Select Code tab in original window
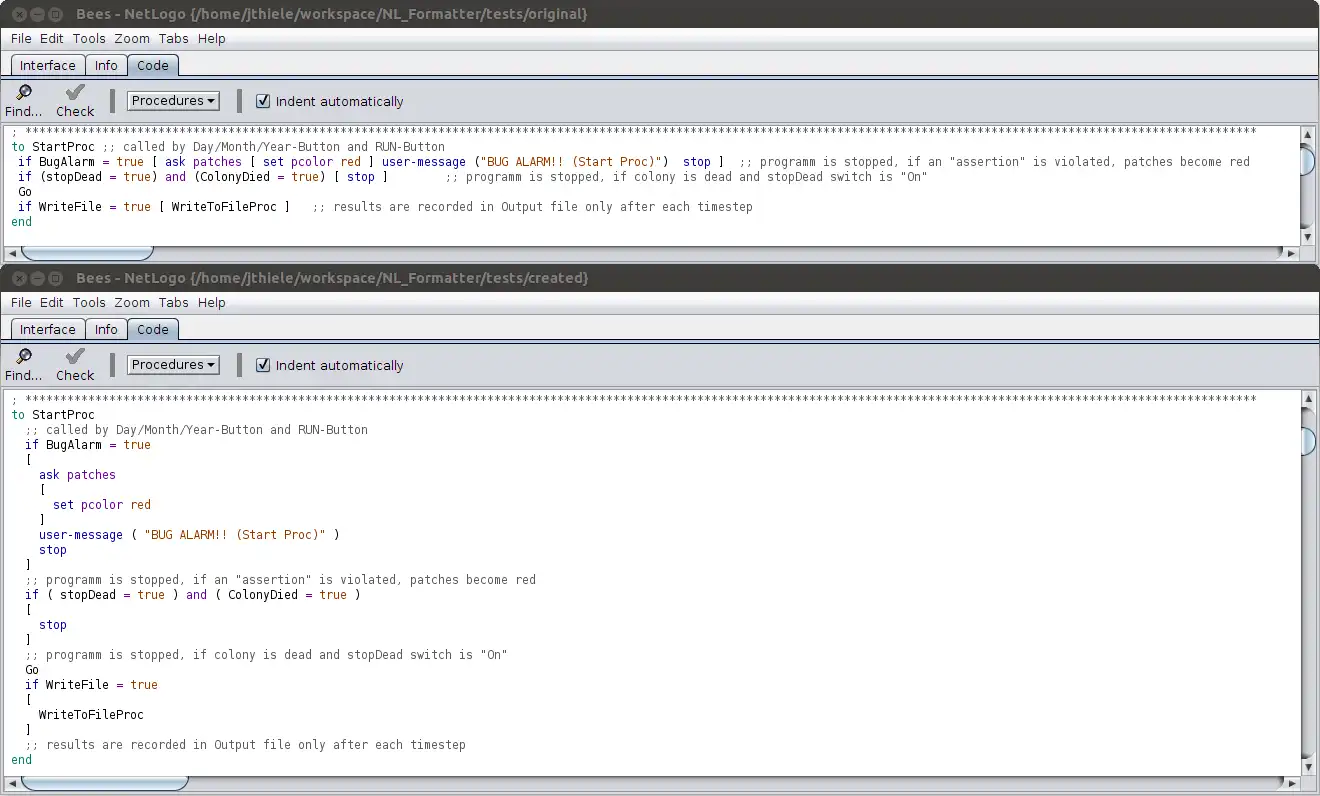Viewport: 1320px width, 796px height. pos(153,65)
